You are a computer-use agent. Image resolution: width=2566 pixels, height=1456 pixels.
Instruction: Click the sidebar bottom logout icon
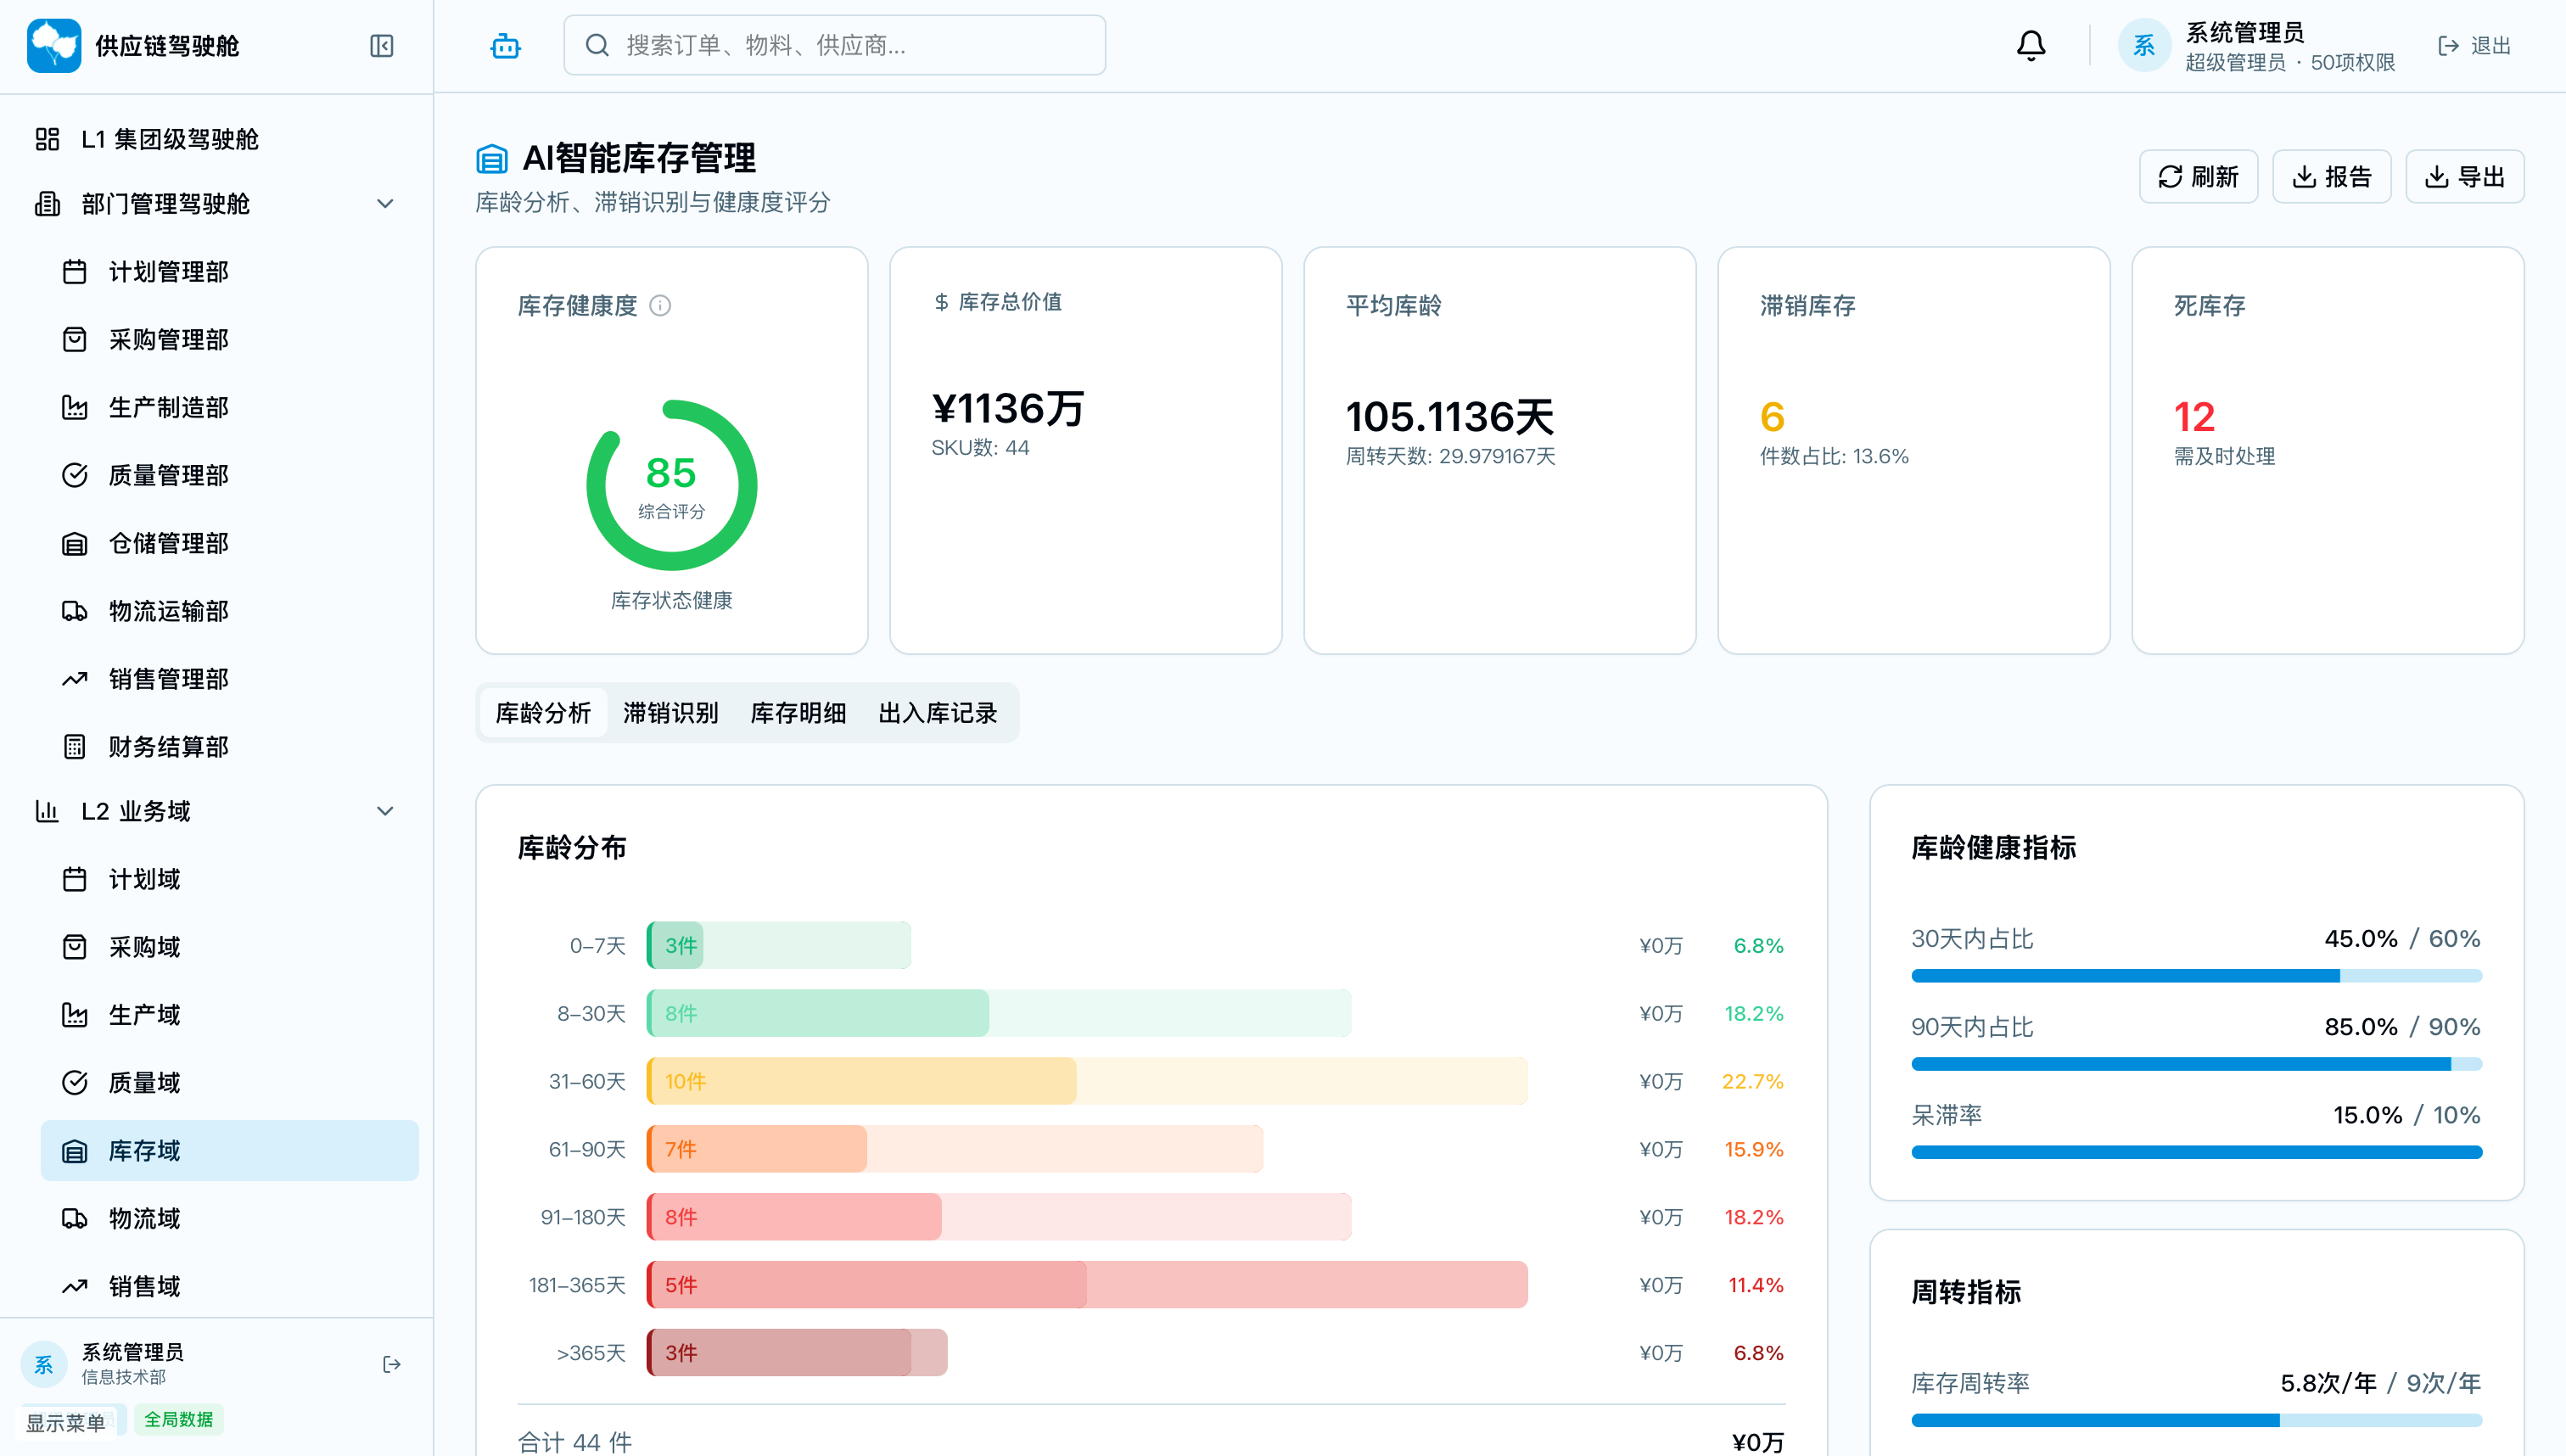pyautogui.click(x=392, y=1365)
